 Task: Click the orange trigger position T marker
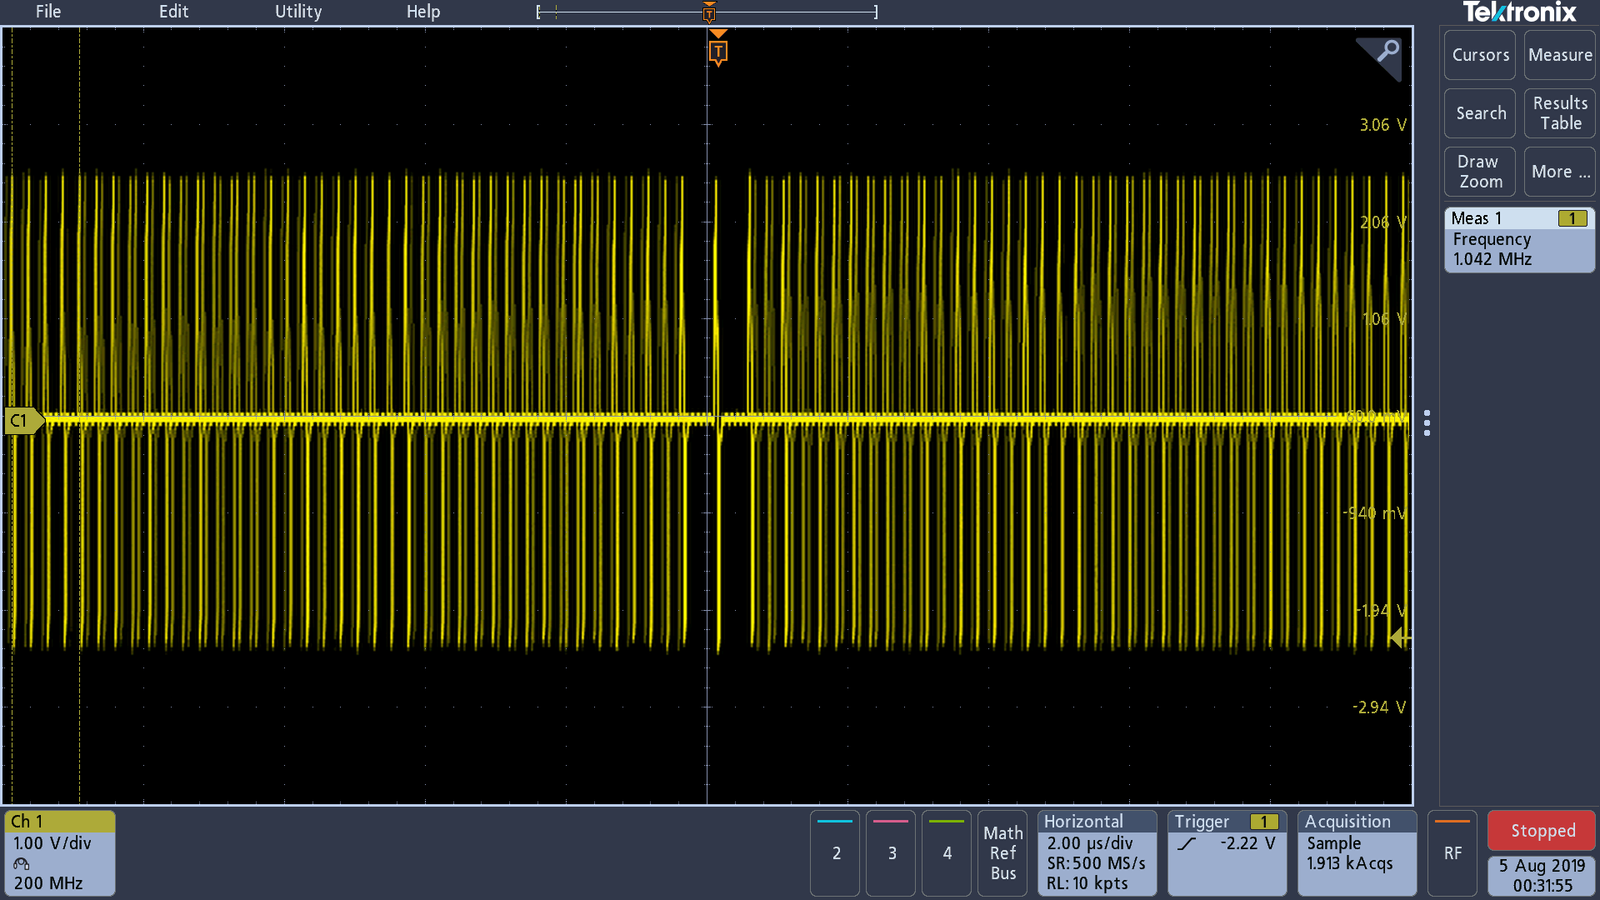(718, 51)
